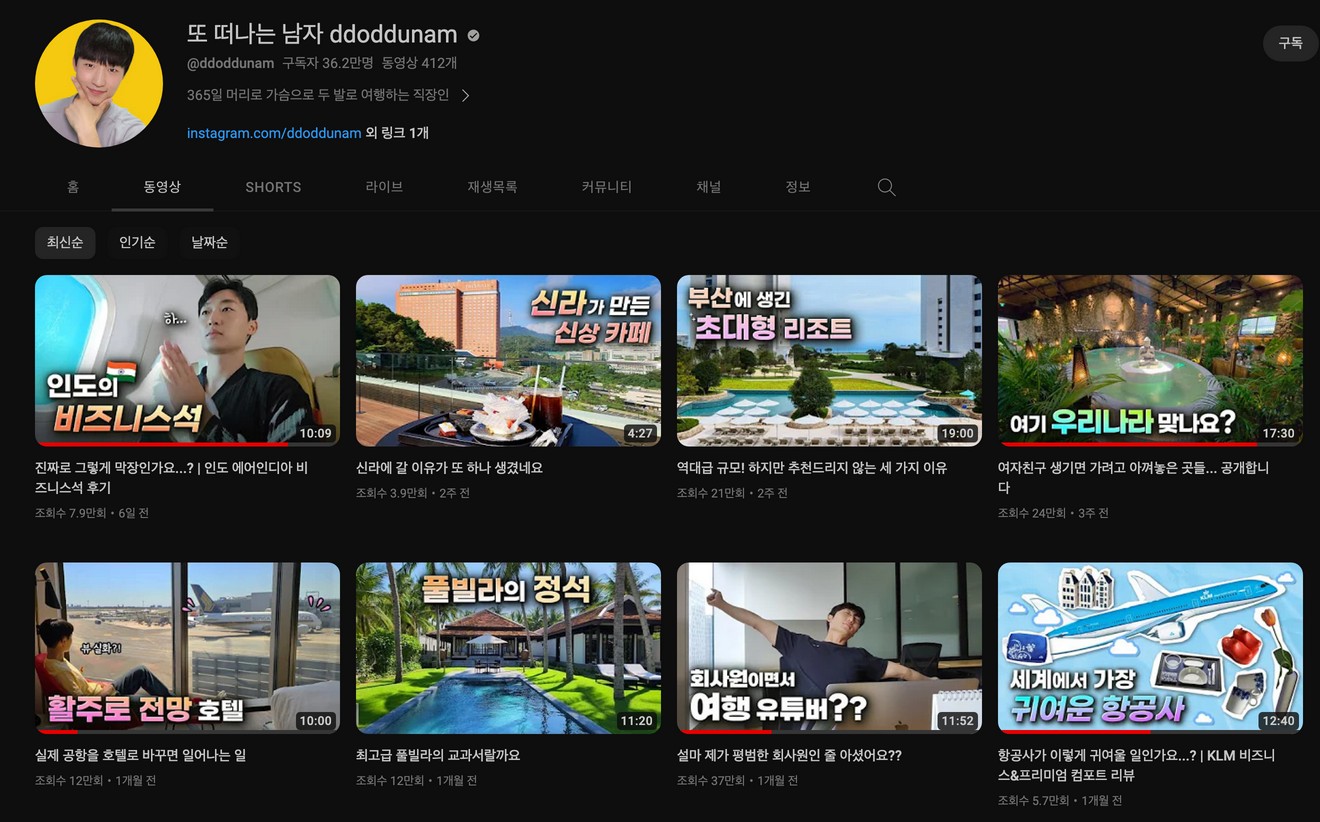Screen dimensions: 1320x822
Task: Sort videos by 인기순 chip
Action: pos(137,242)
